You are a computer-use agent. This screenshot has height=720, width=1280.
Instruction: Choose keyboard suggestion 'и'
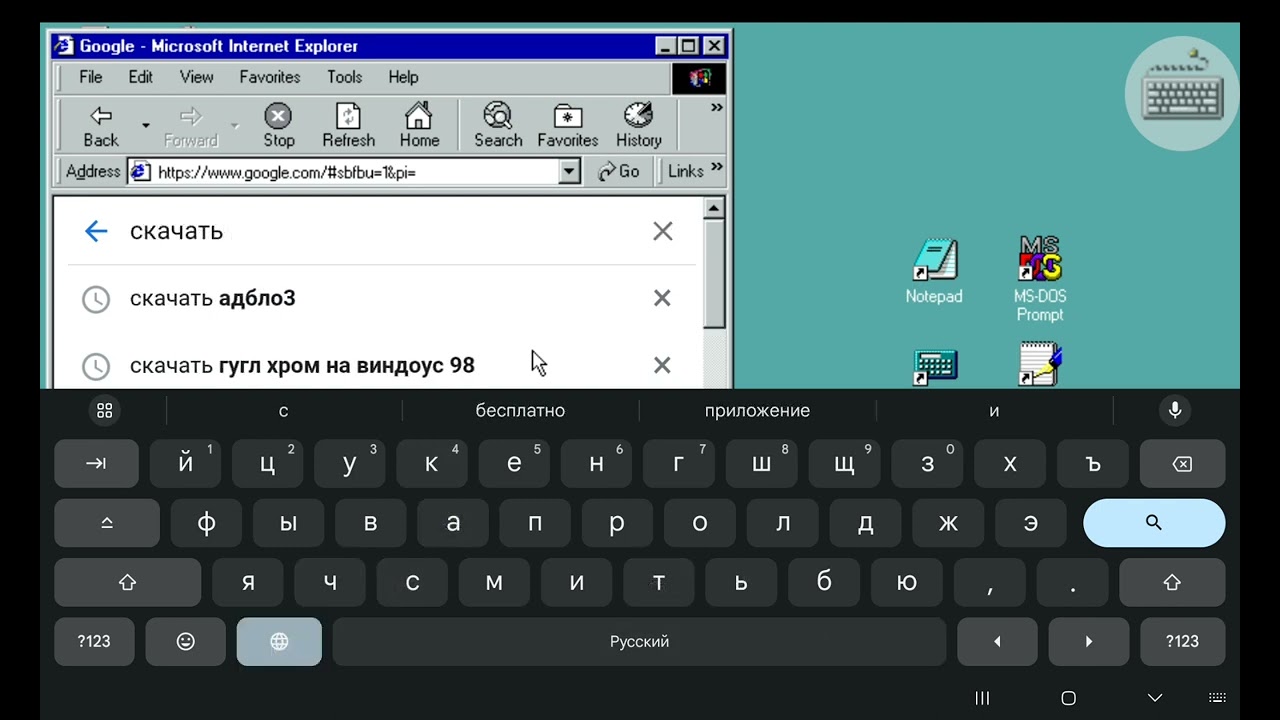pyautogui.click(x=994, y=410)
